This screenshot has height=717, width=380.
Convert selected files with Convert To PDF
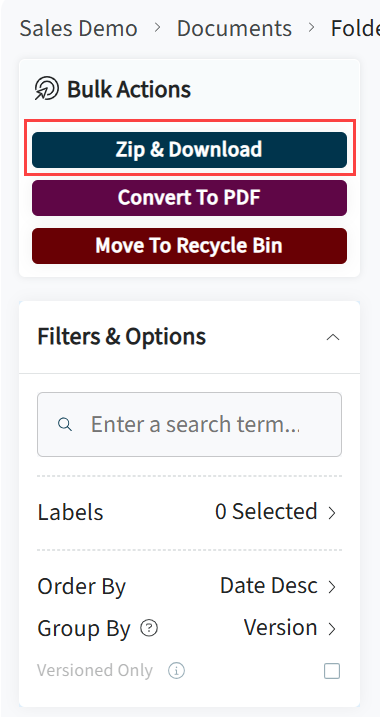click(x=189, y=198)
